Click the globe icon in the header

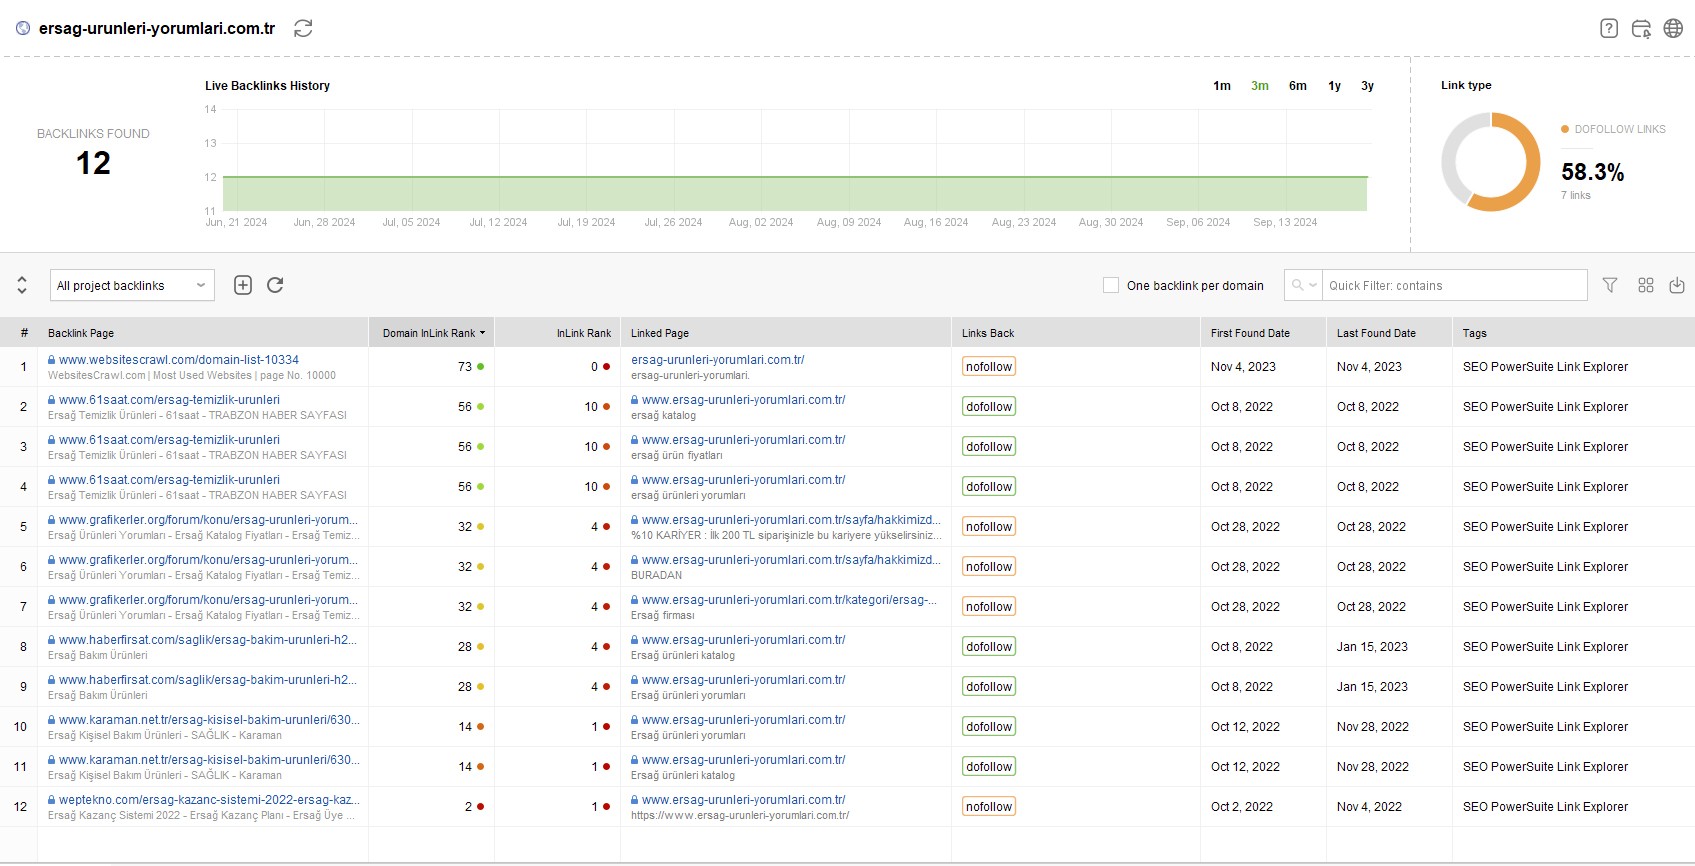coord(1673,28)
